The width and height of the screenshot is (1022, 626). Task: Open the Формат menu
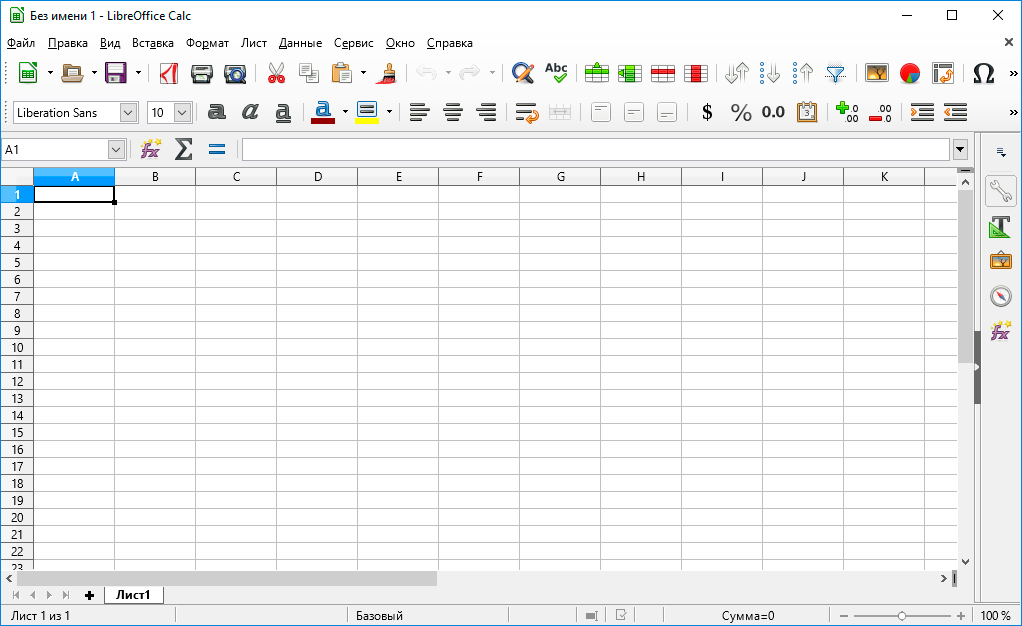[207, 43]
